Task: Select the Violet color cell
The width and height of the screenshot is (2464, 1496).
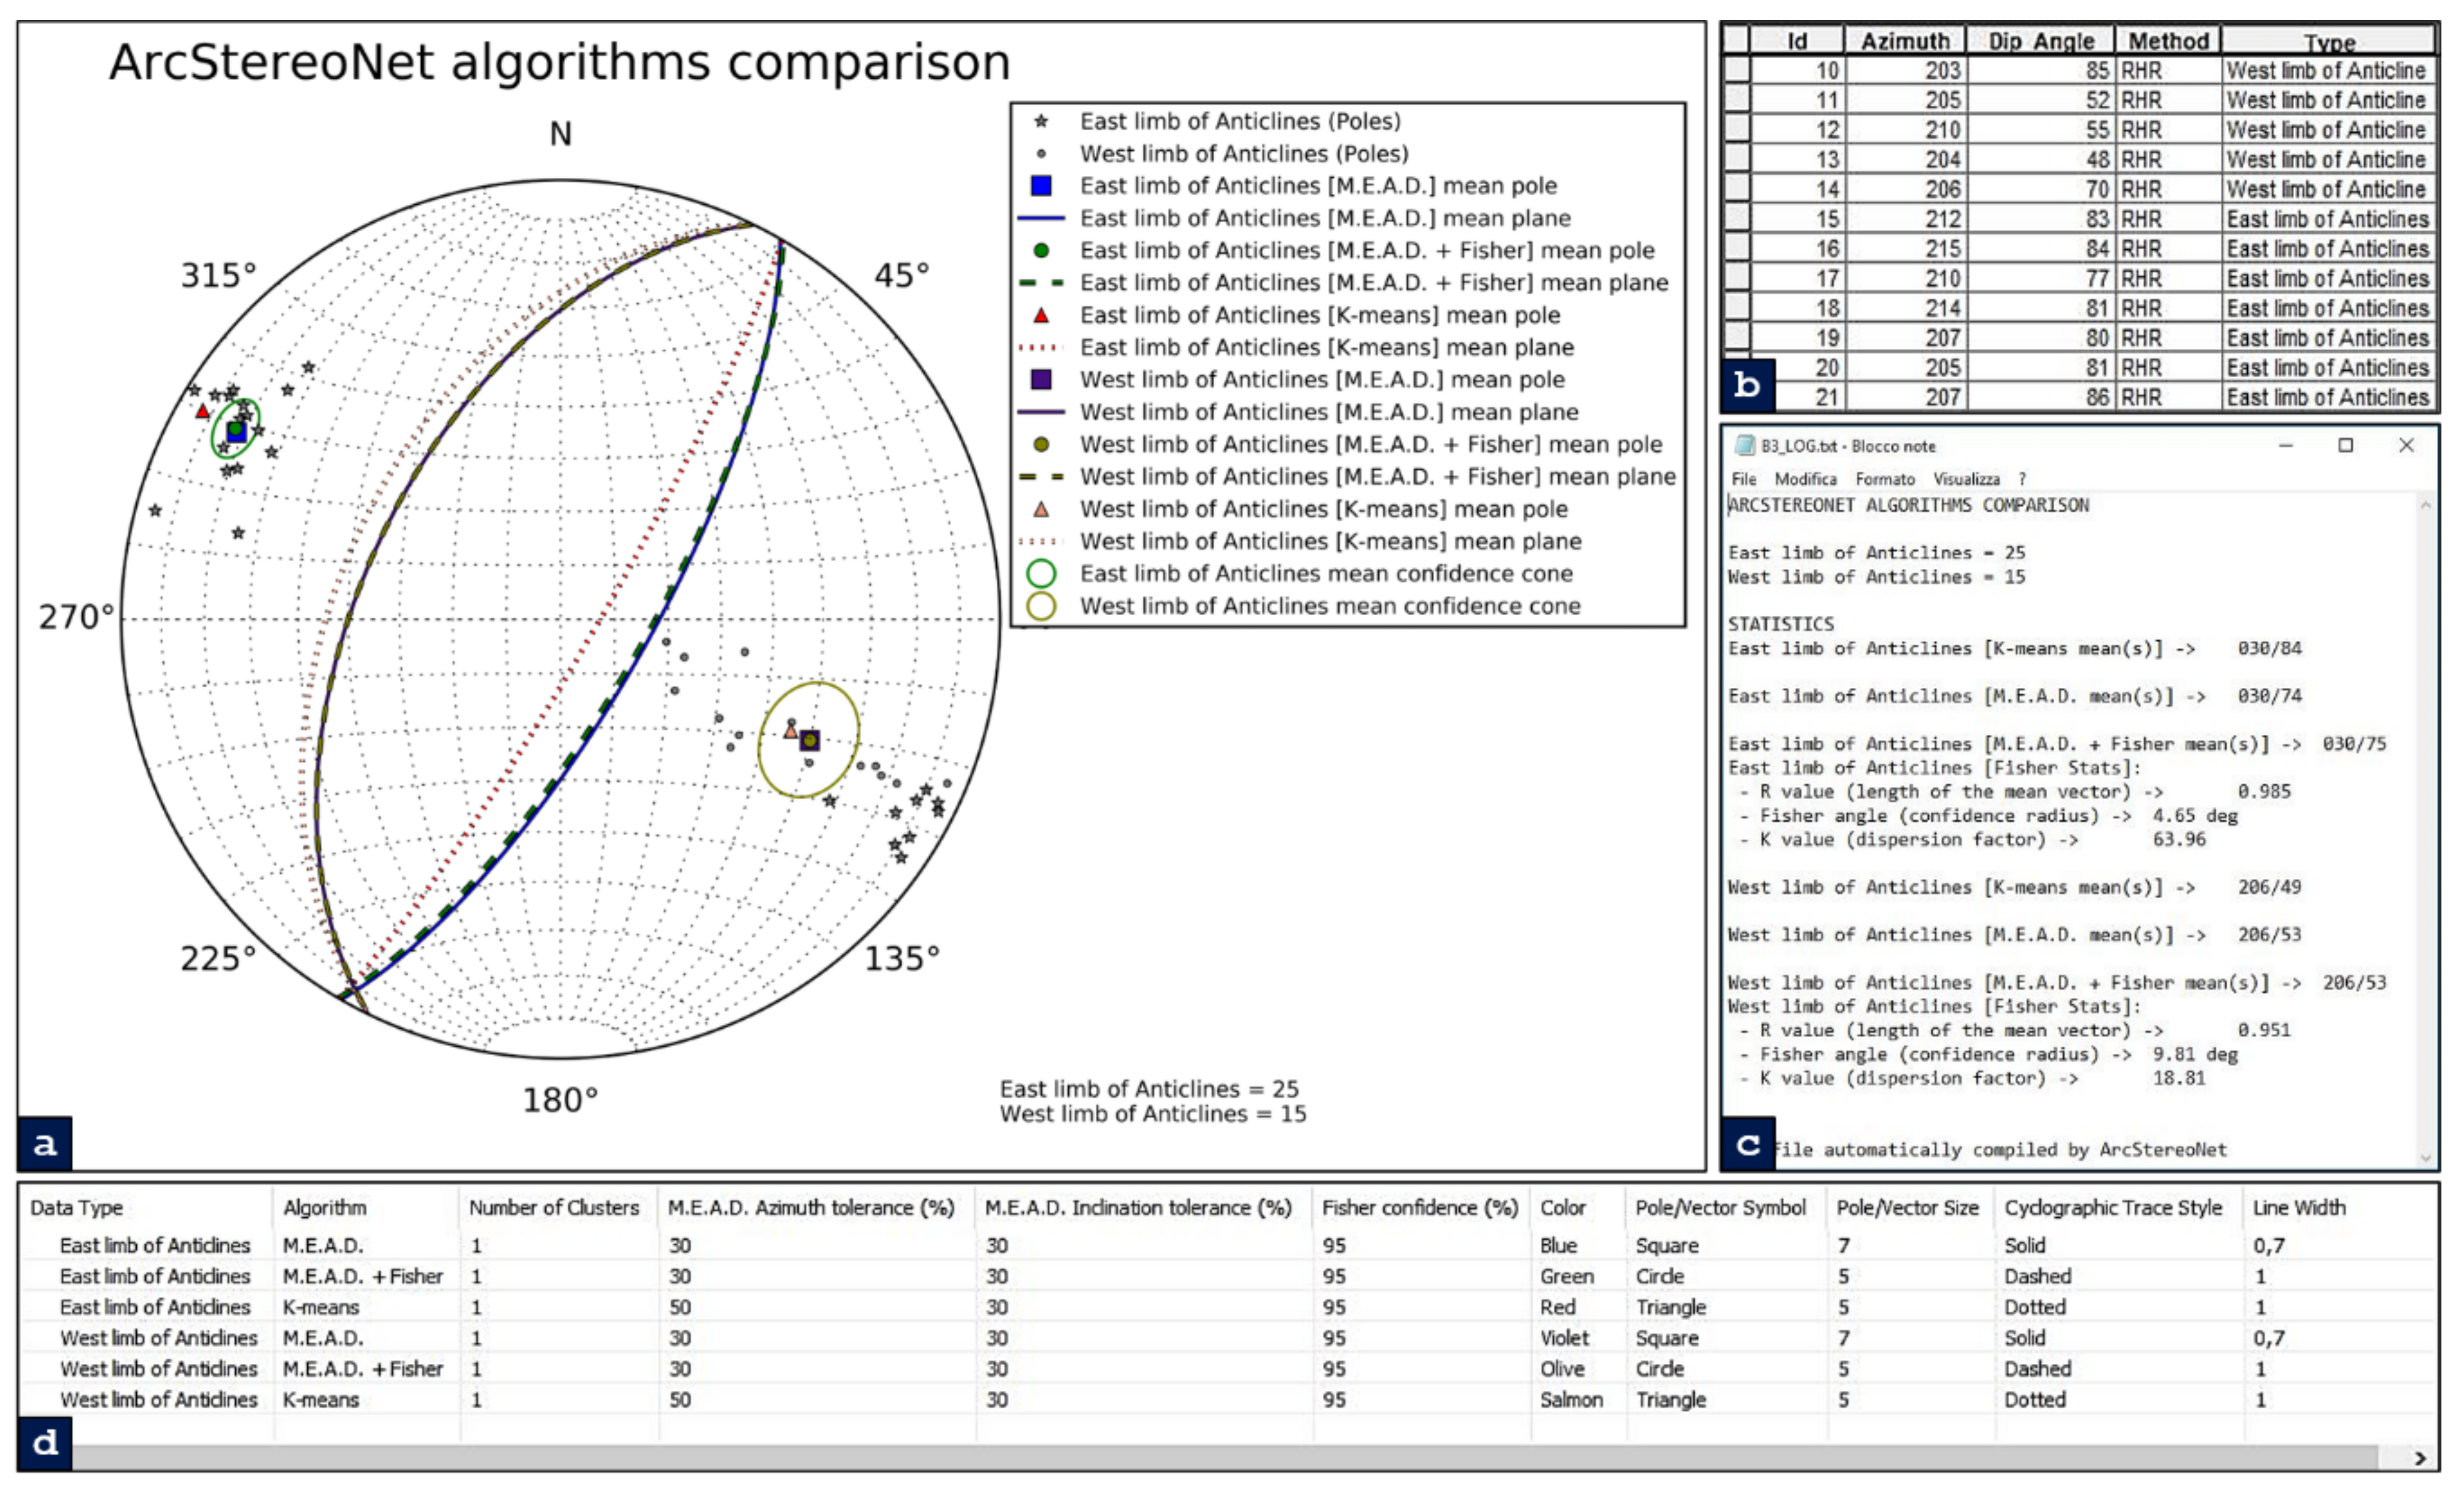Action: tap(1565, 1338)
